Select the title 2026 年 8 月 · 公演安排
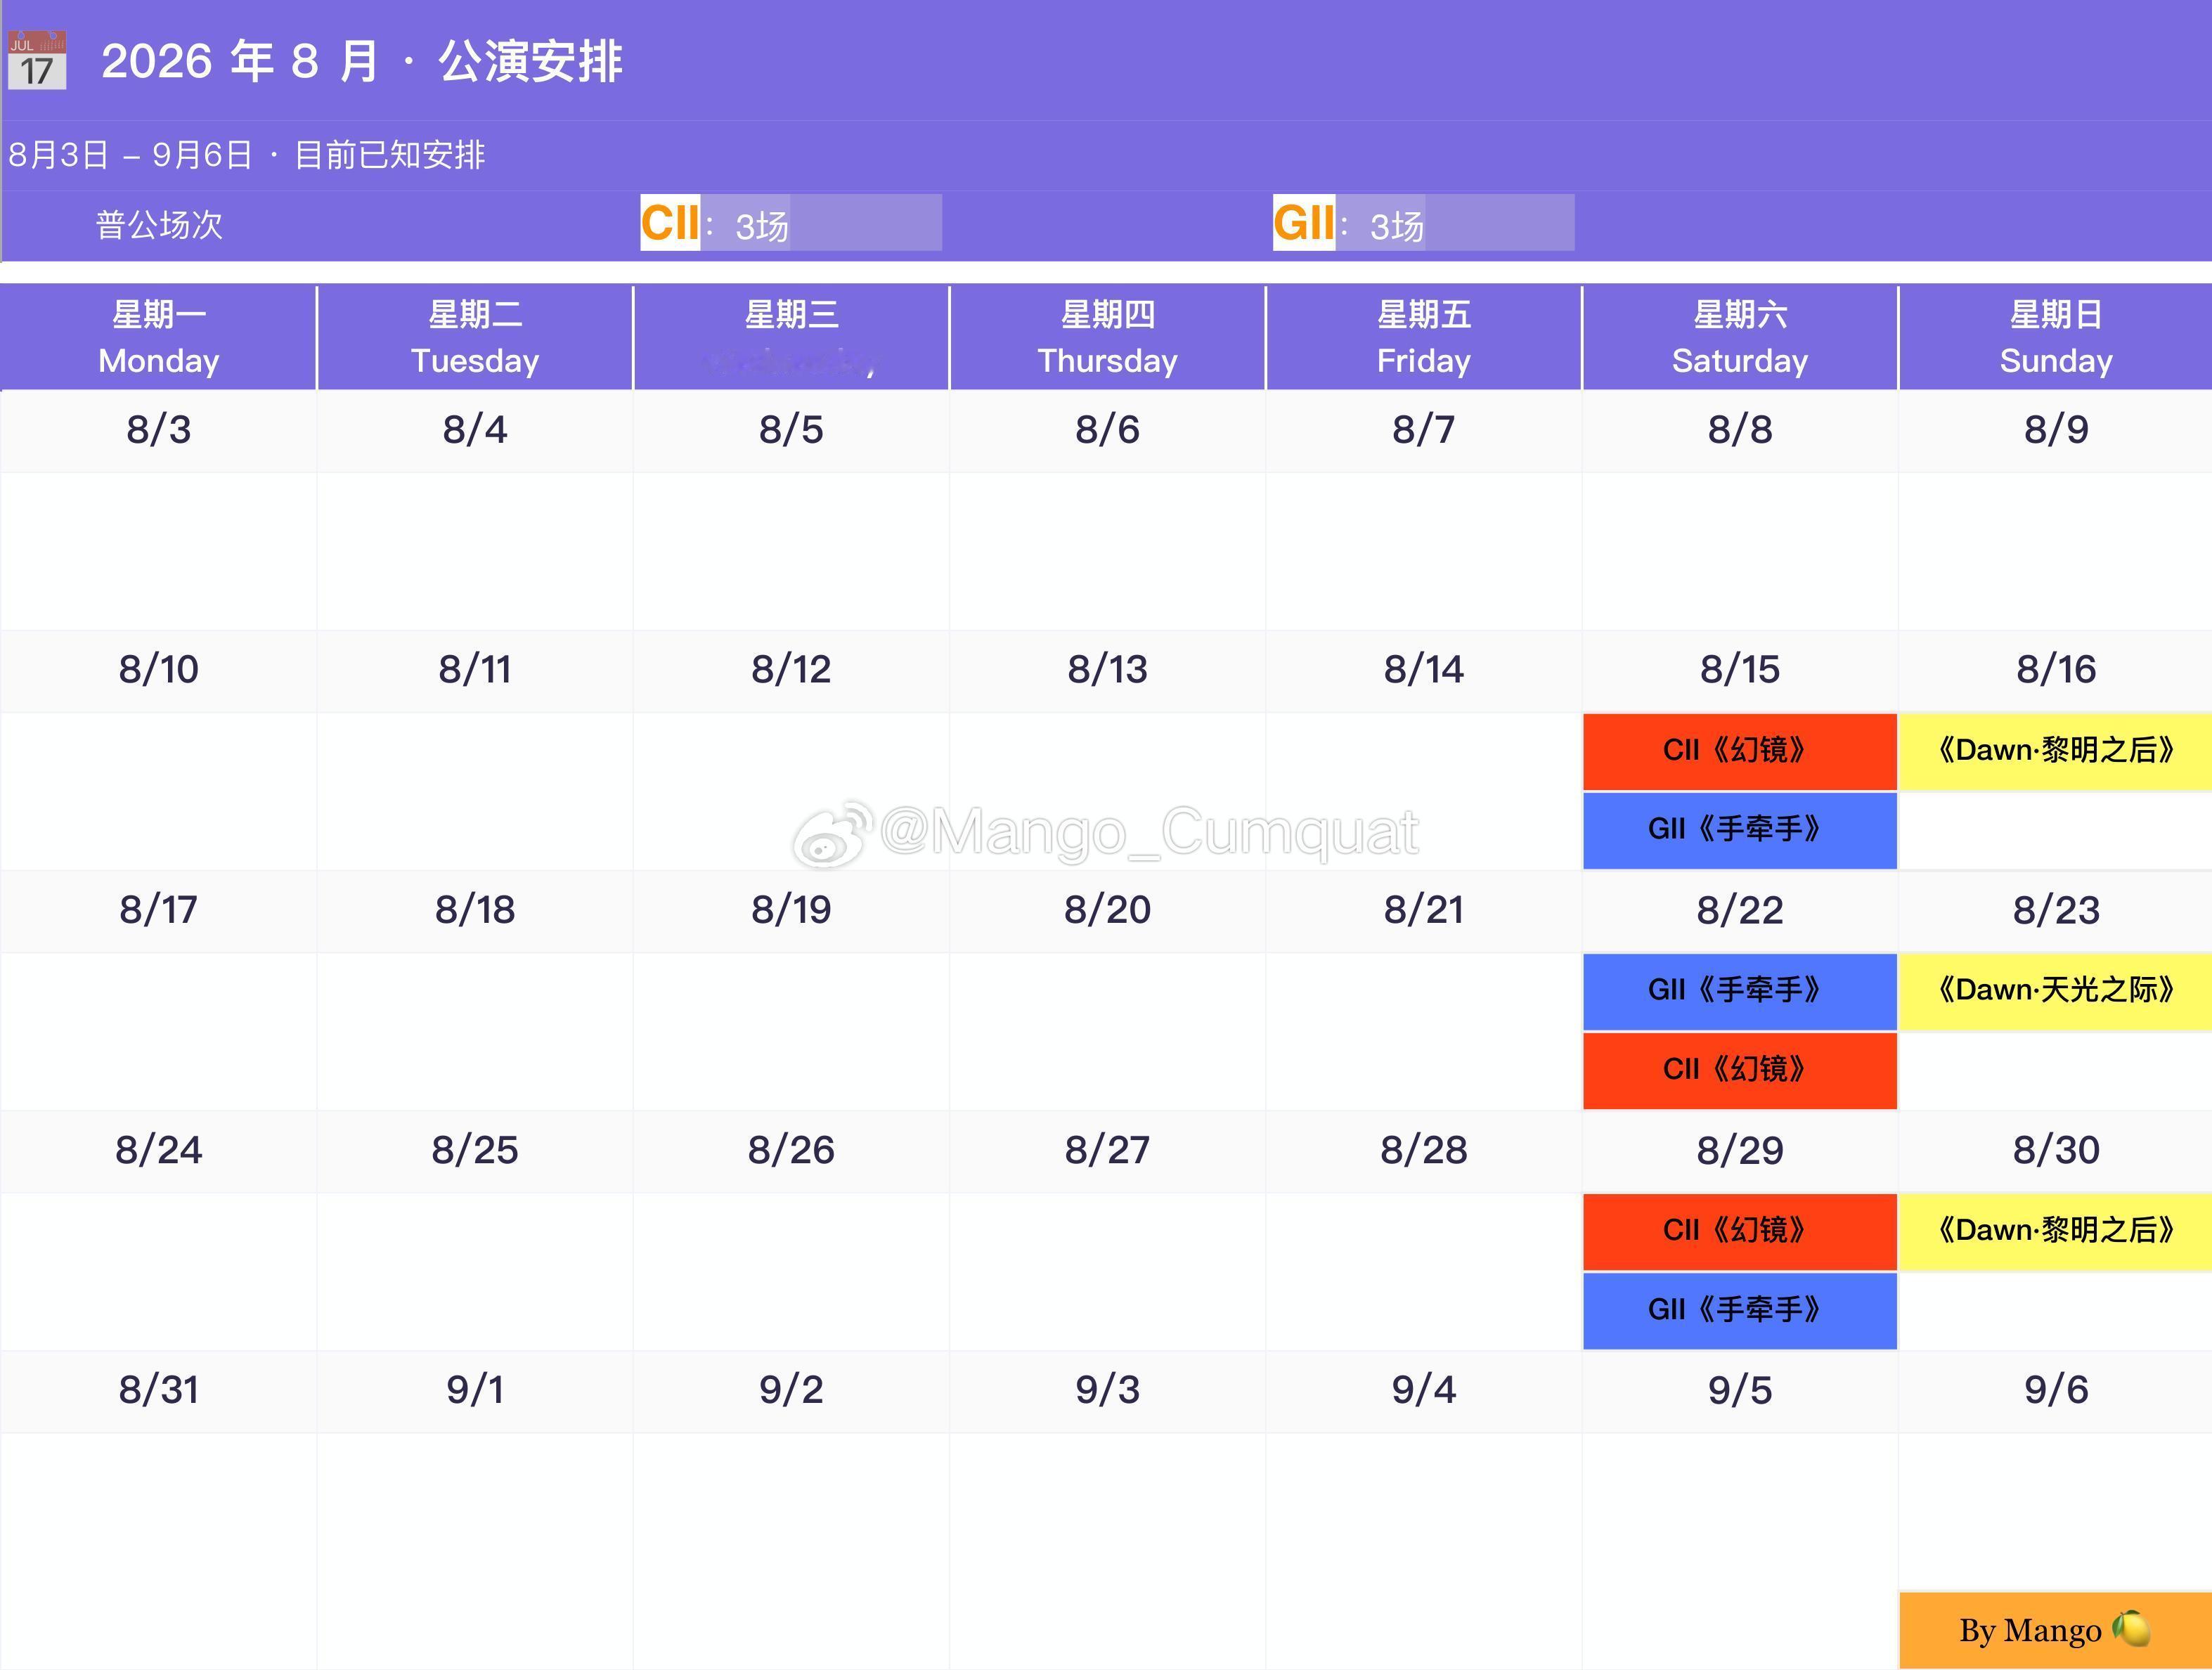This screenshot has height=1670, width=2212. (362, 61)
